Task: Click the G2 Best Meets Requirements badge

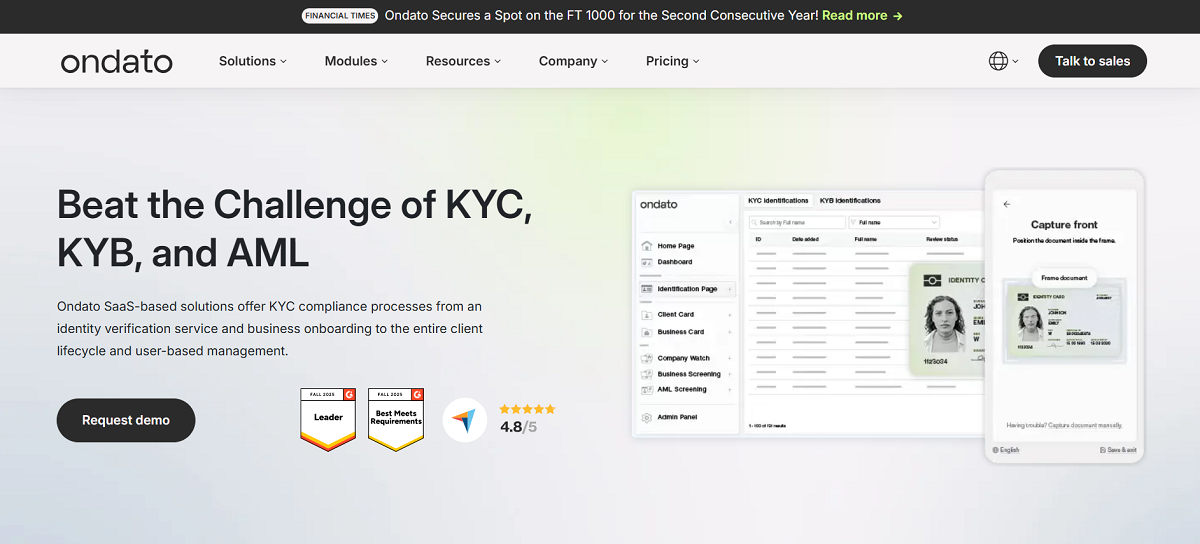Action: pos(395,419)
